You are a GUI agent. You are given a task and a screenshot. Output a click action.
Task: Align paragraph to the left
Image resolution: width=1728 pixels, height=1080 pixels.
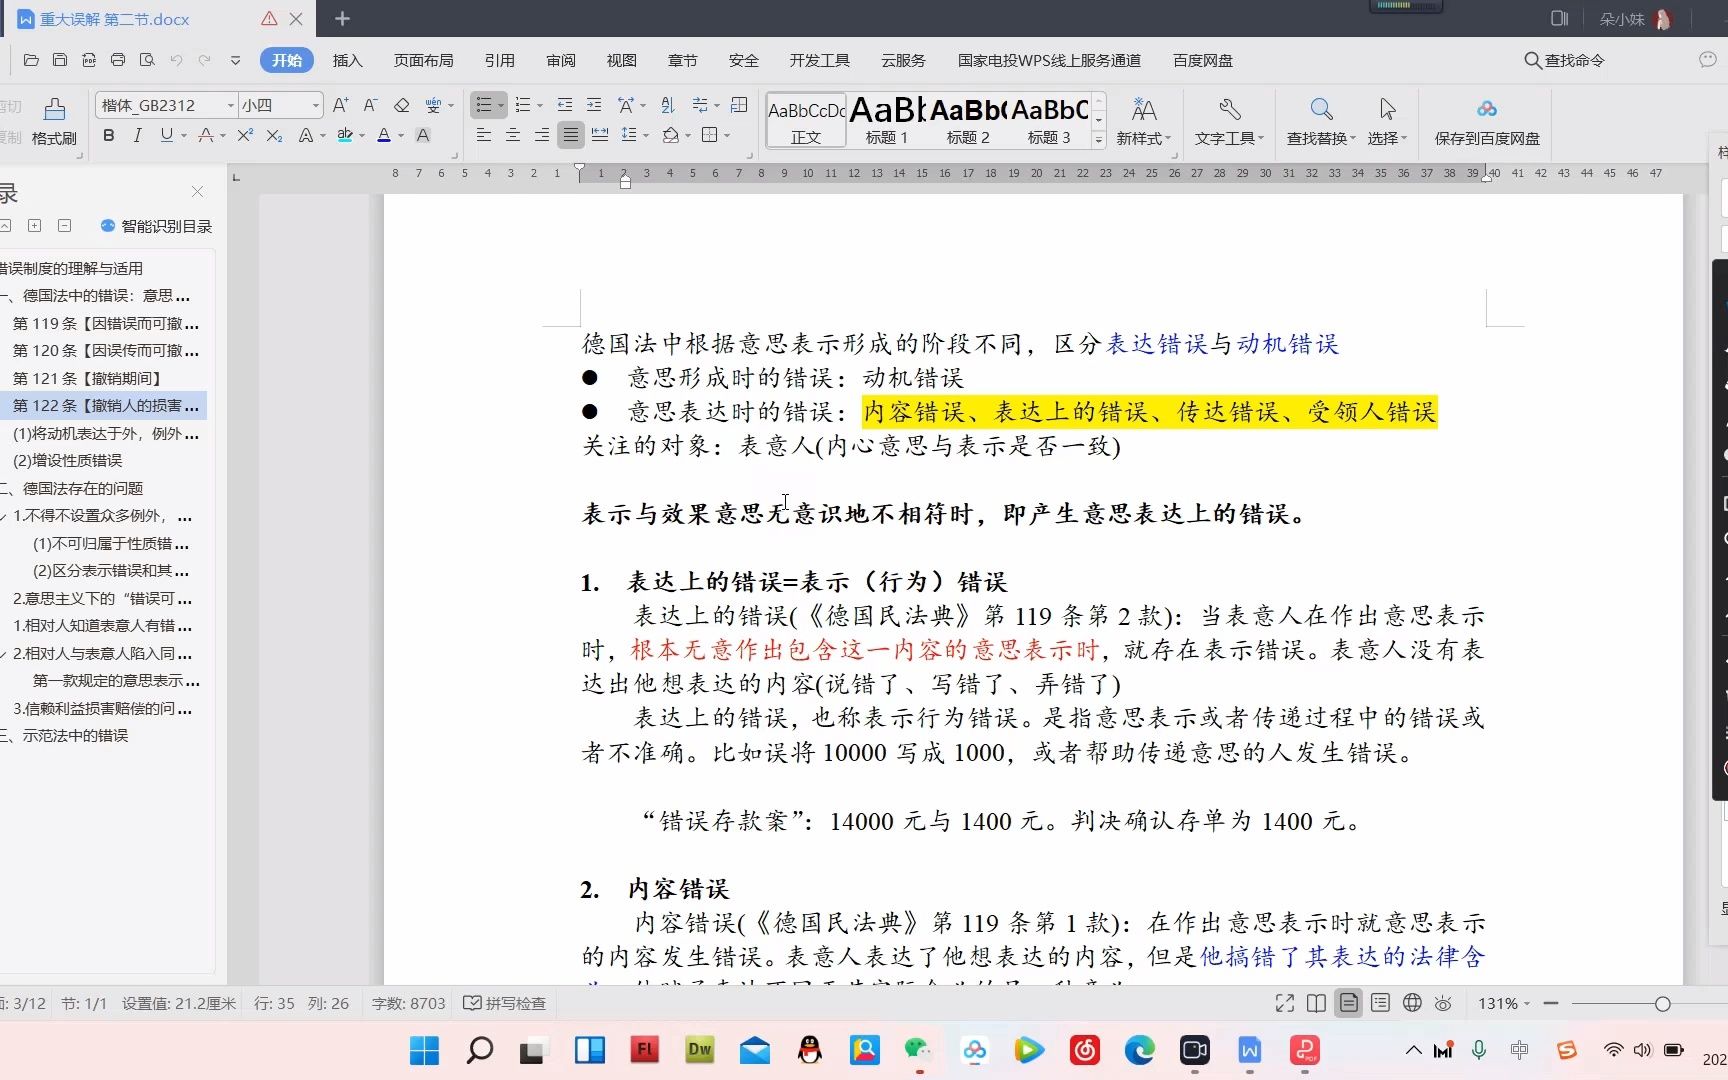(484, 135)
